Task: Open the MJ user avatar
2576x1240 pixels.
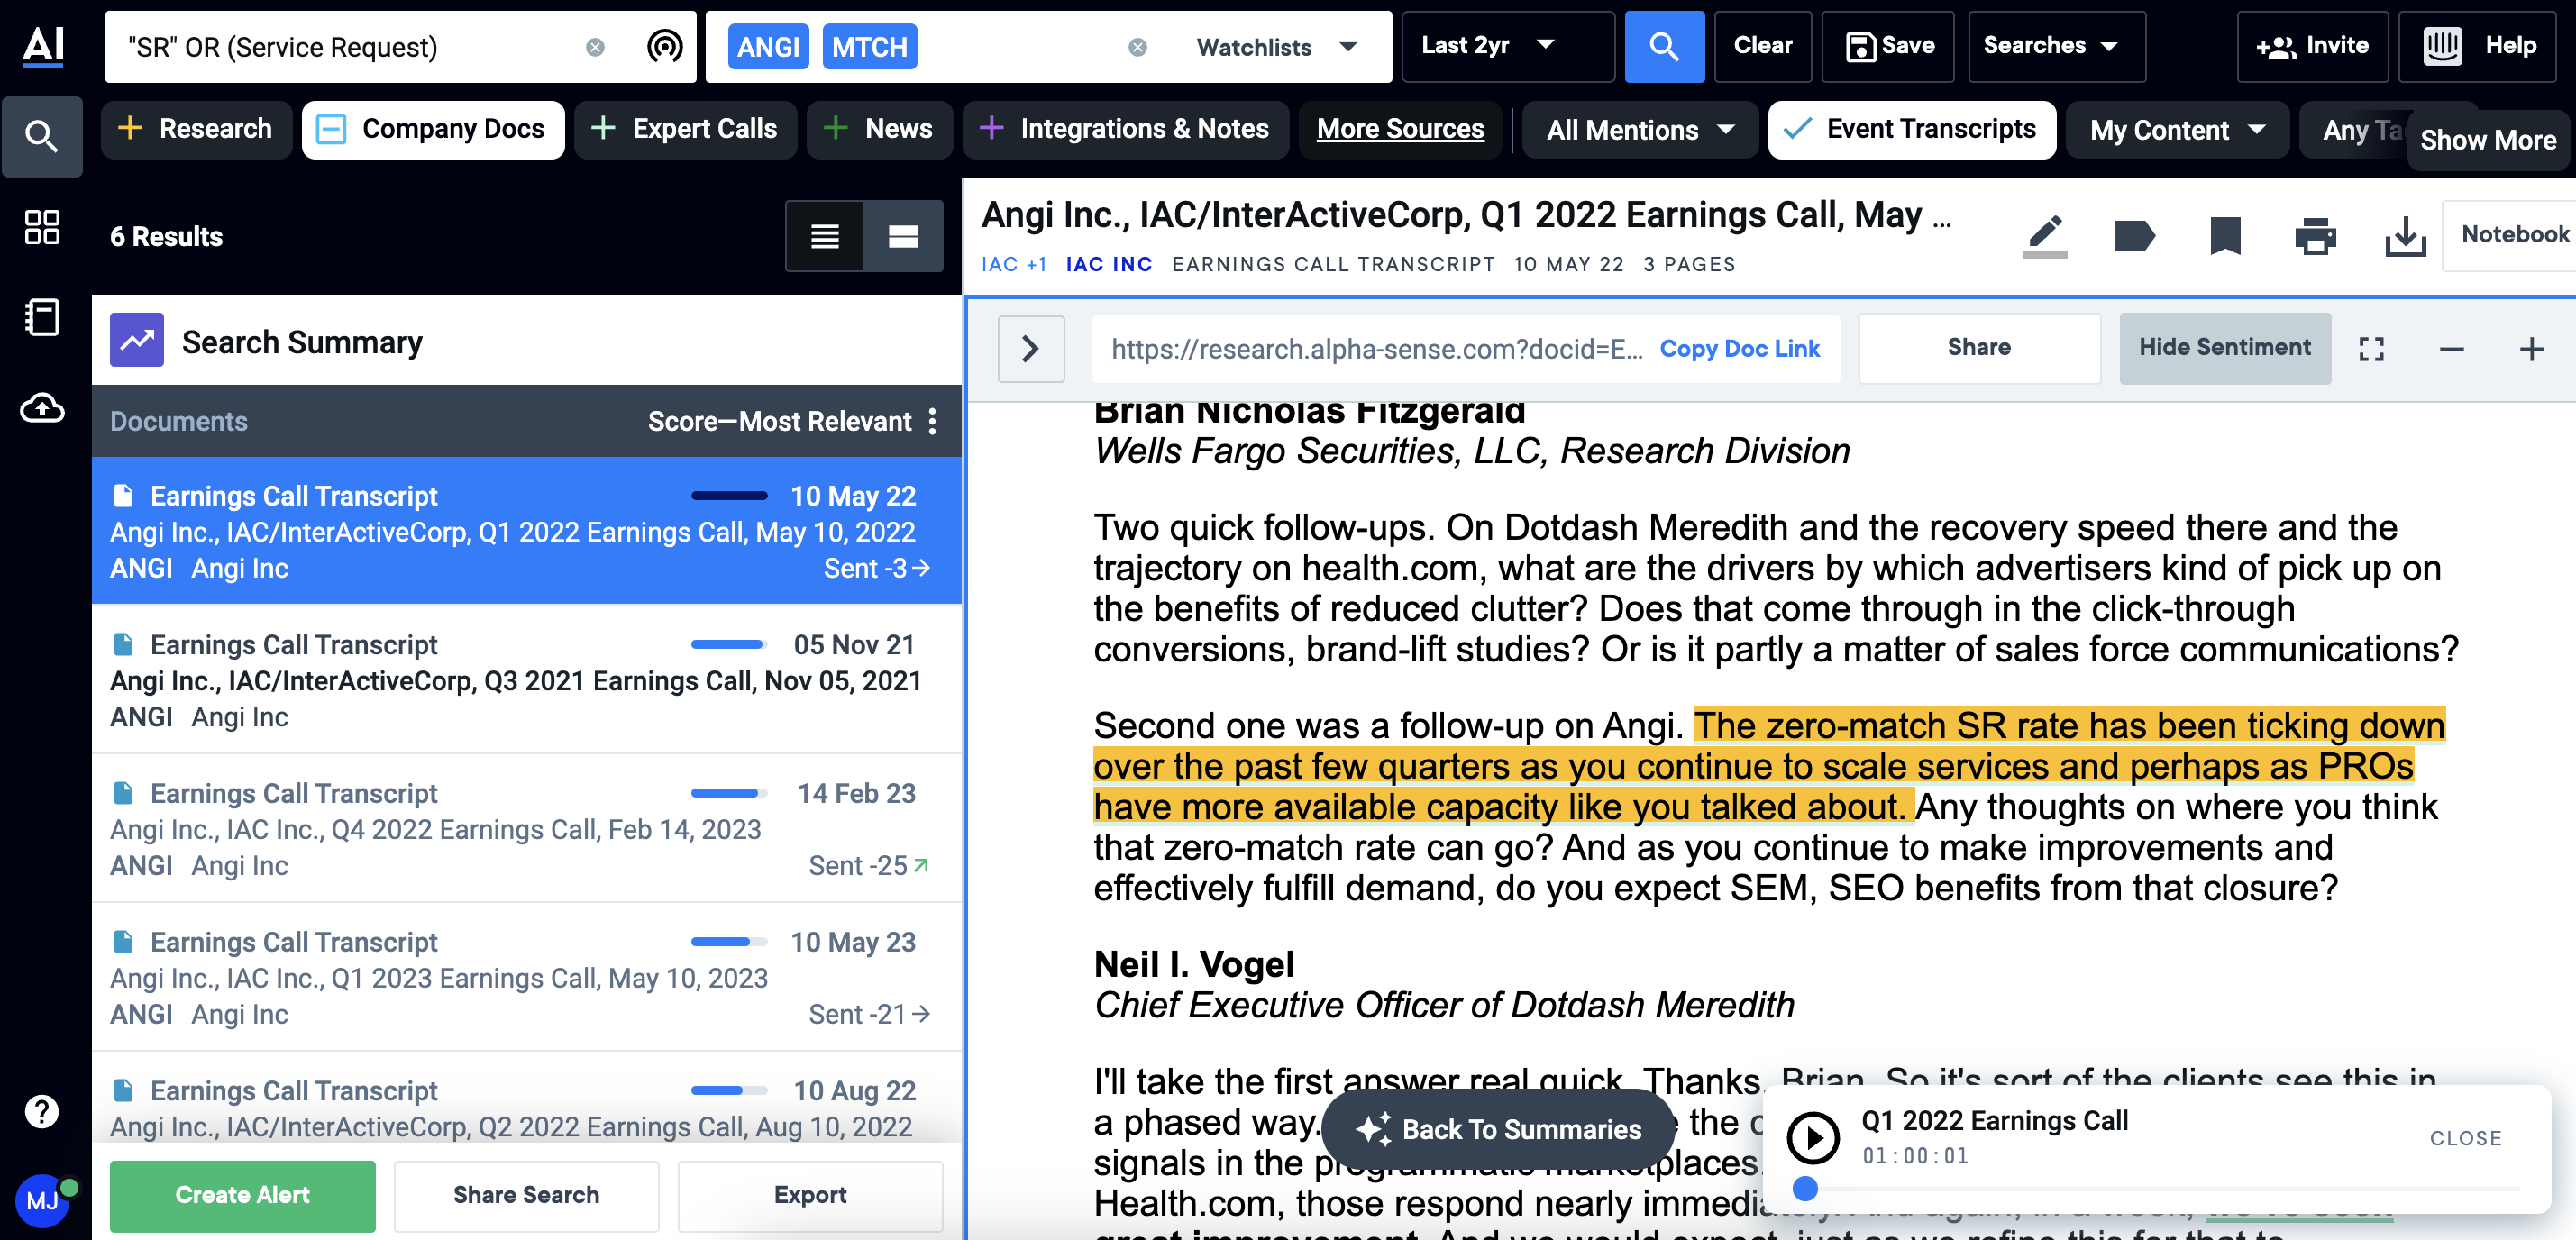Action: (x=42, y=1200)
